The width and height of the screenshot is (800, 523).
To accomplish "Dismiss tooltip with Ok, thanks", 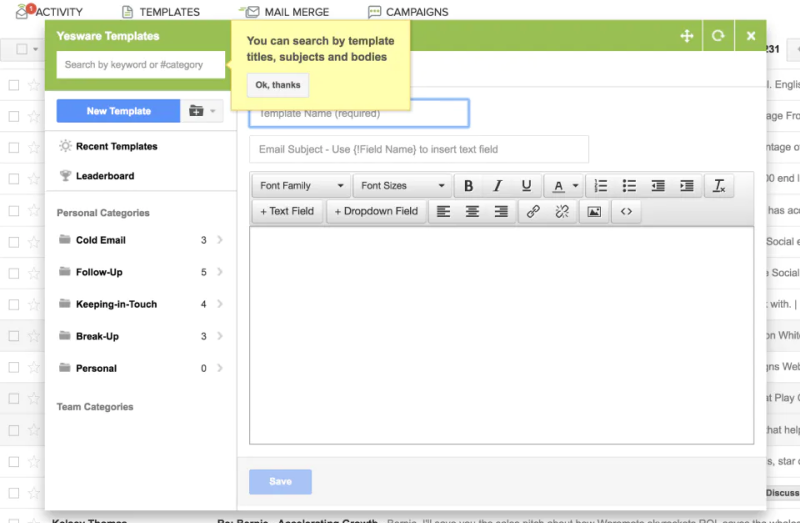I will (278, 85).
